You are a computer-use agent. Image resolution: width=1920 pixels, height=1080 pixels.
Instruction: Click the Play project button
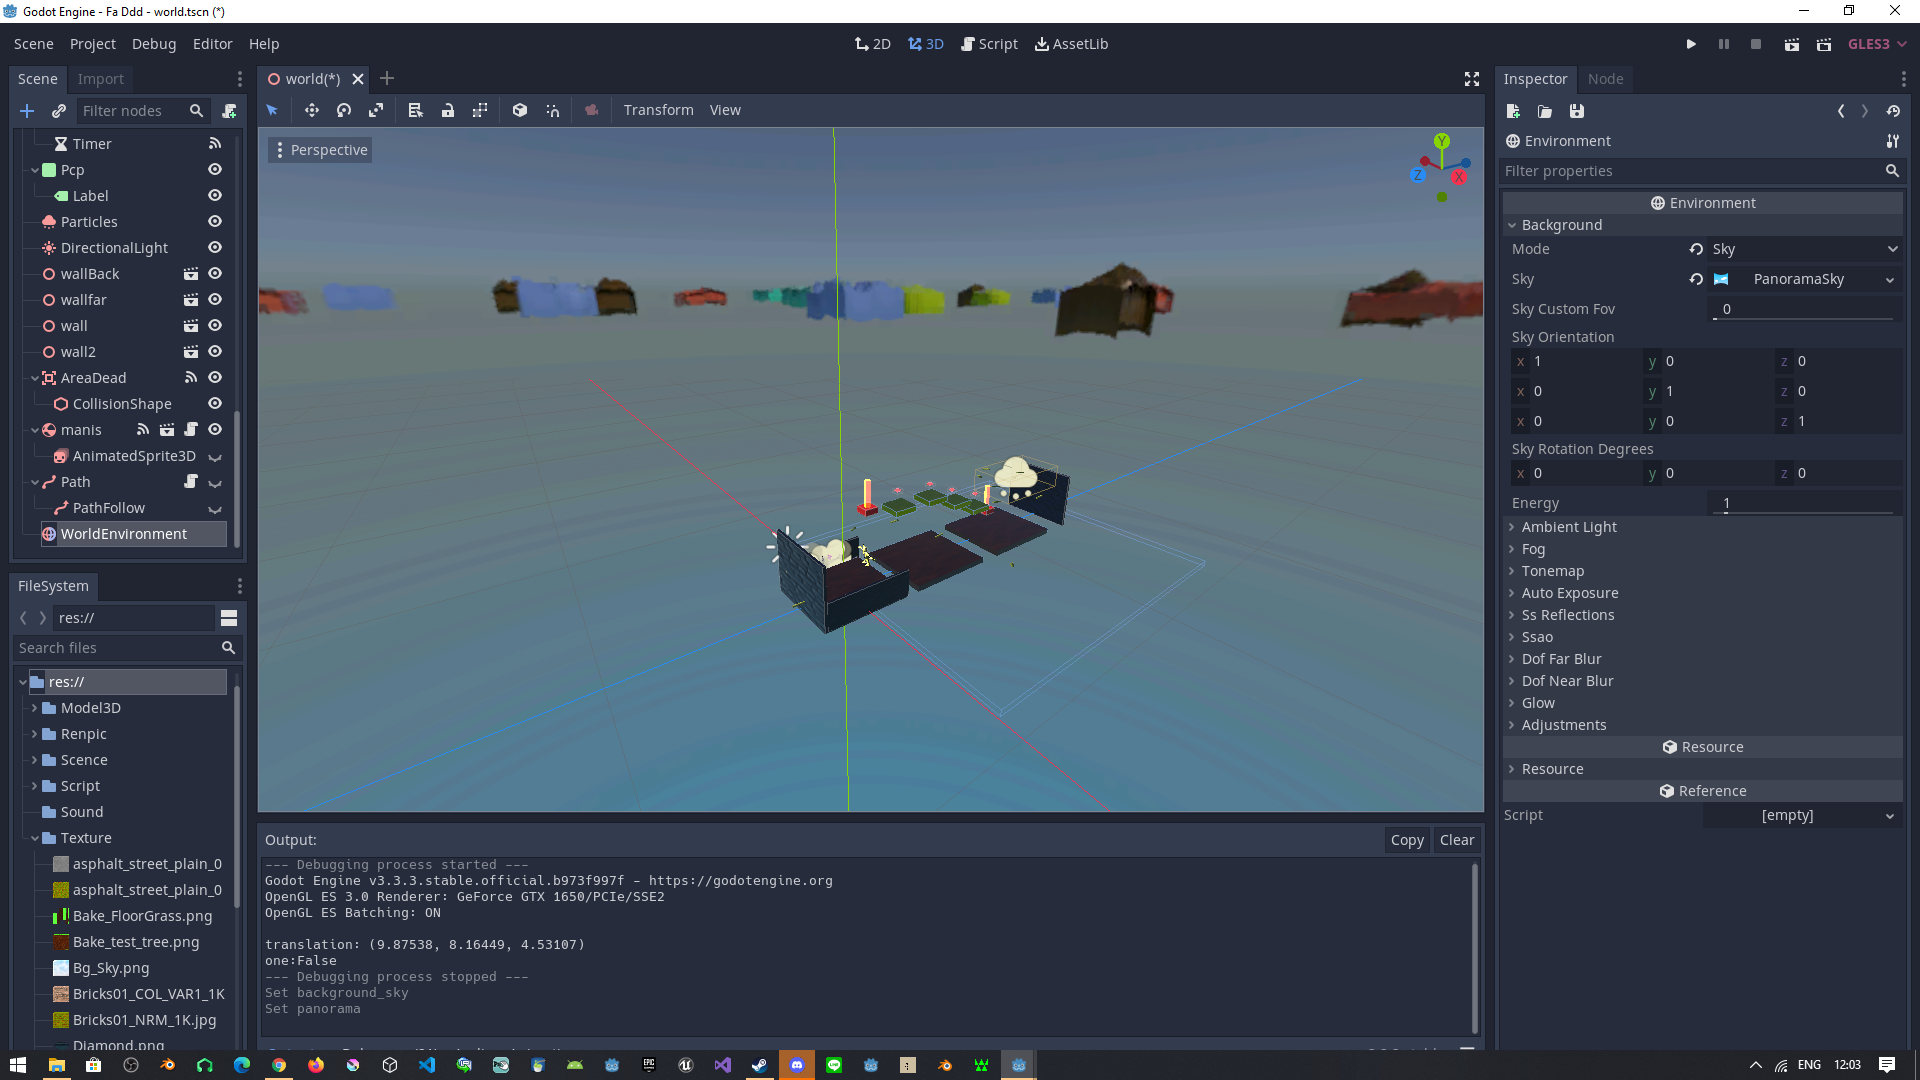point(1690,44)
